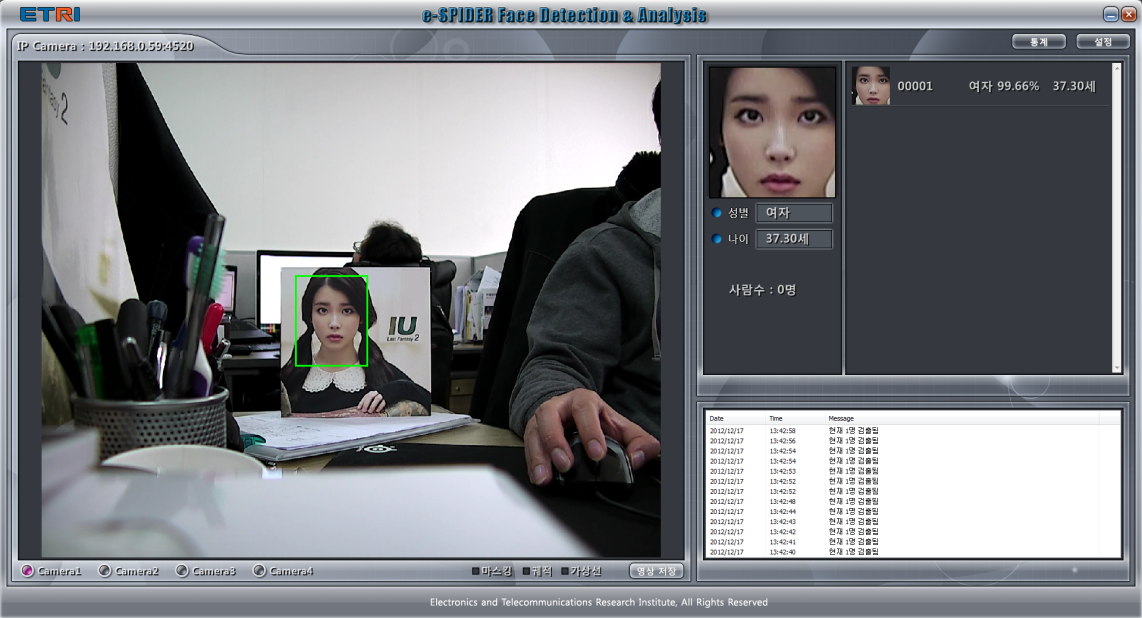The height and width of the screenshot is (618, 1142).
Task: Click the 성별 (gender) value field
Action: [x=794, y=213]
